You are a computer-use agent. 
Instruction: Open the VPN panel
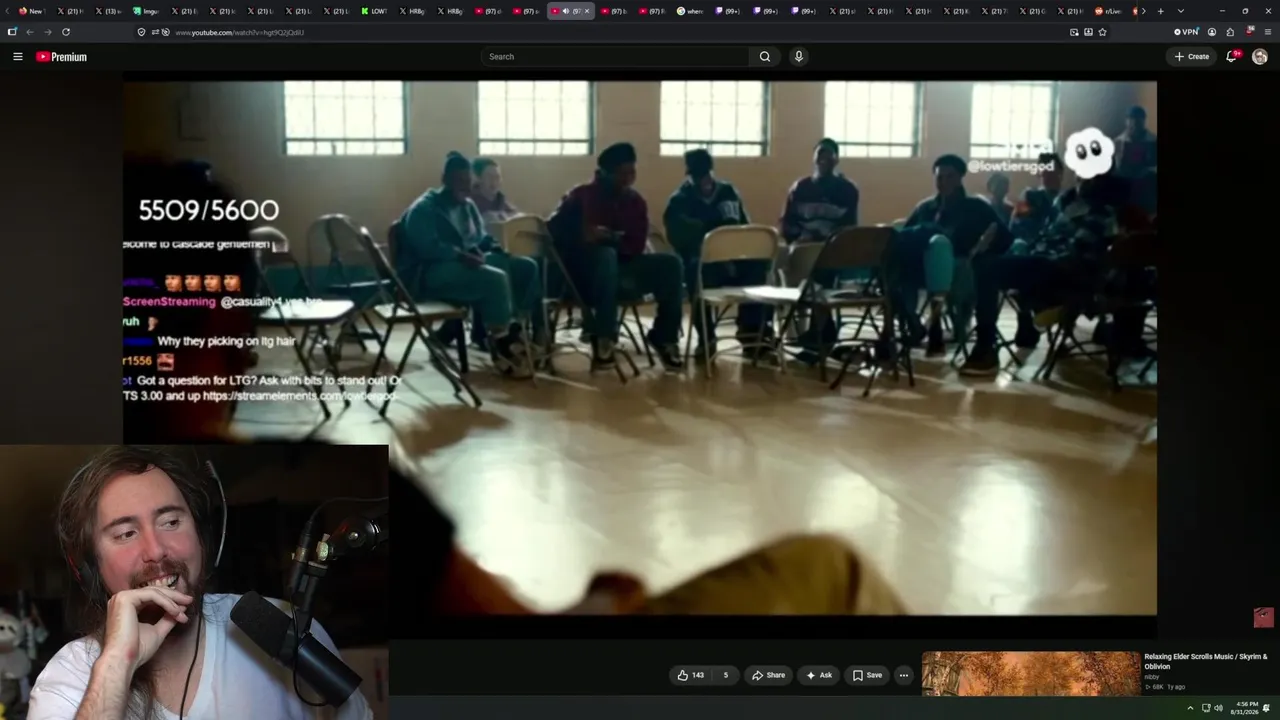1186,32
